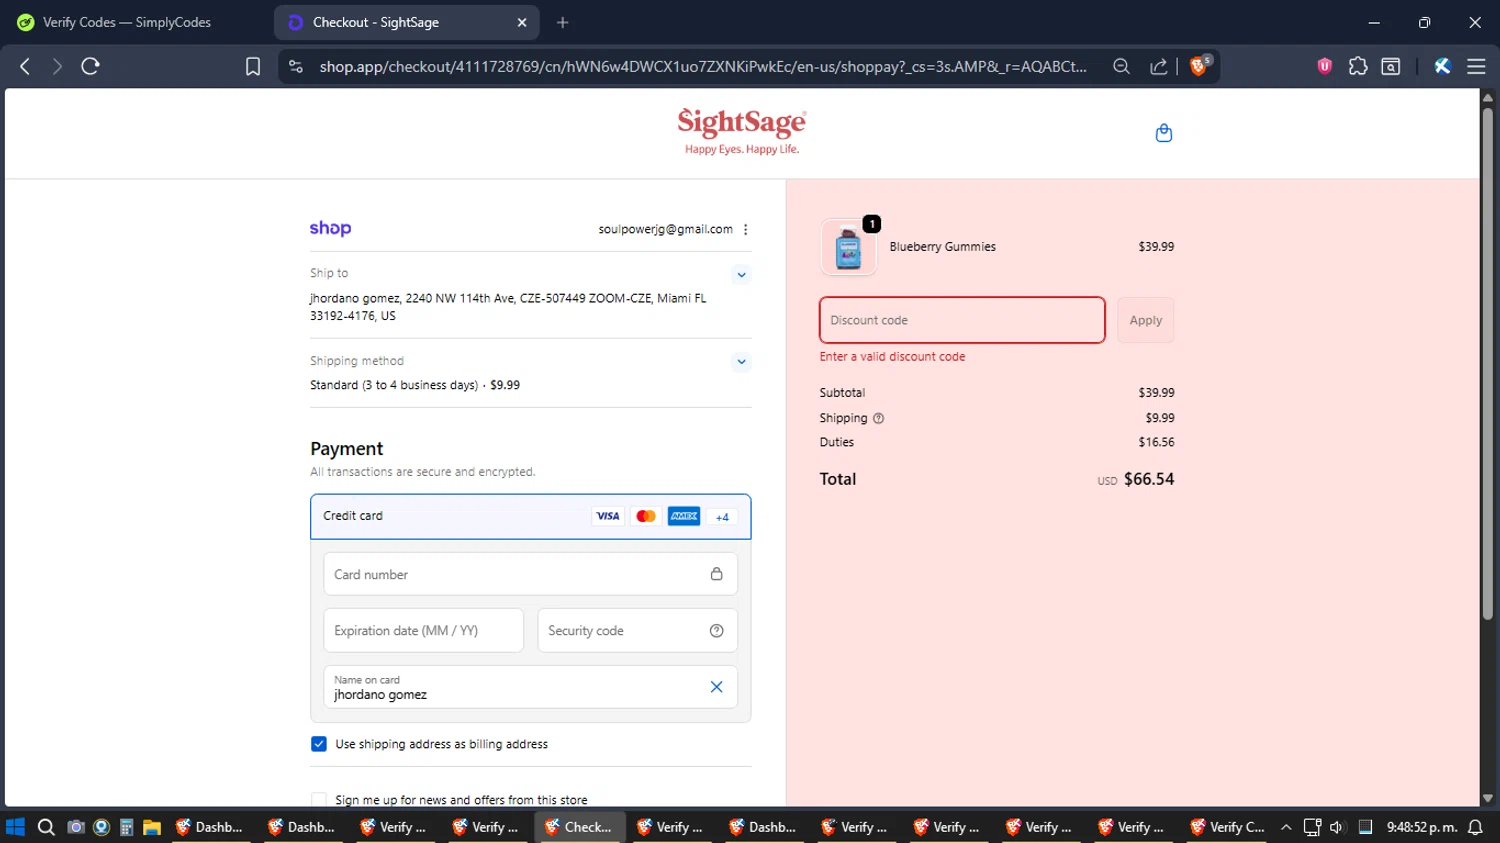This screenshot has width=1500, height=843.
Task: Open a new browser tab
Action: (x=563, y=22)
